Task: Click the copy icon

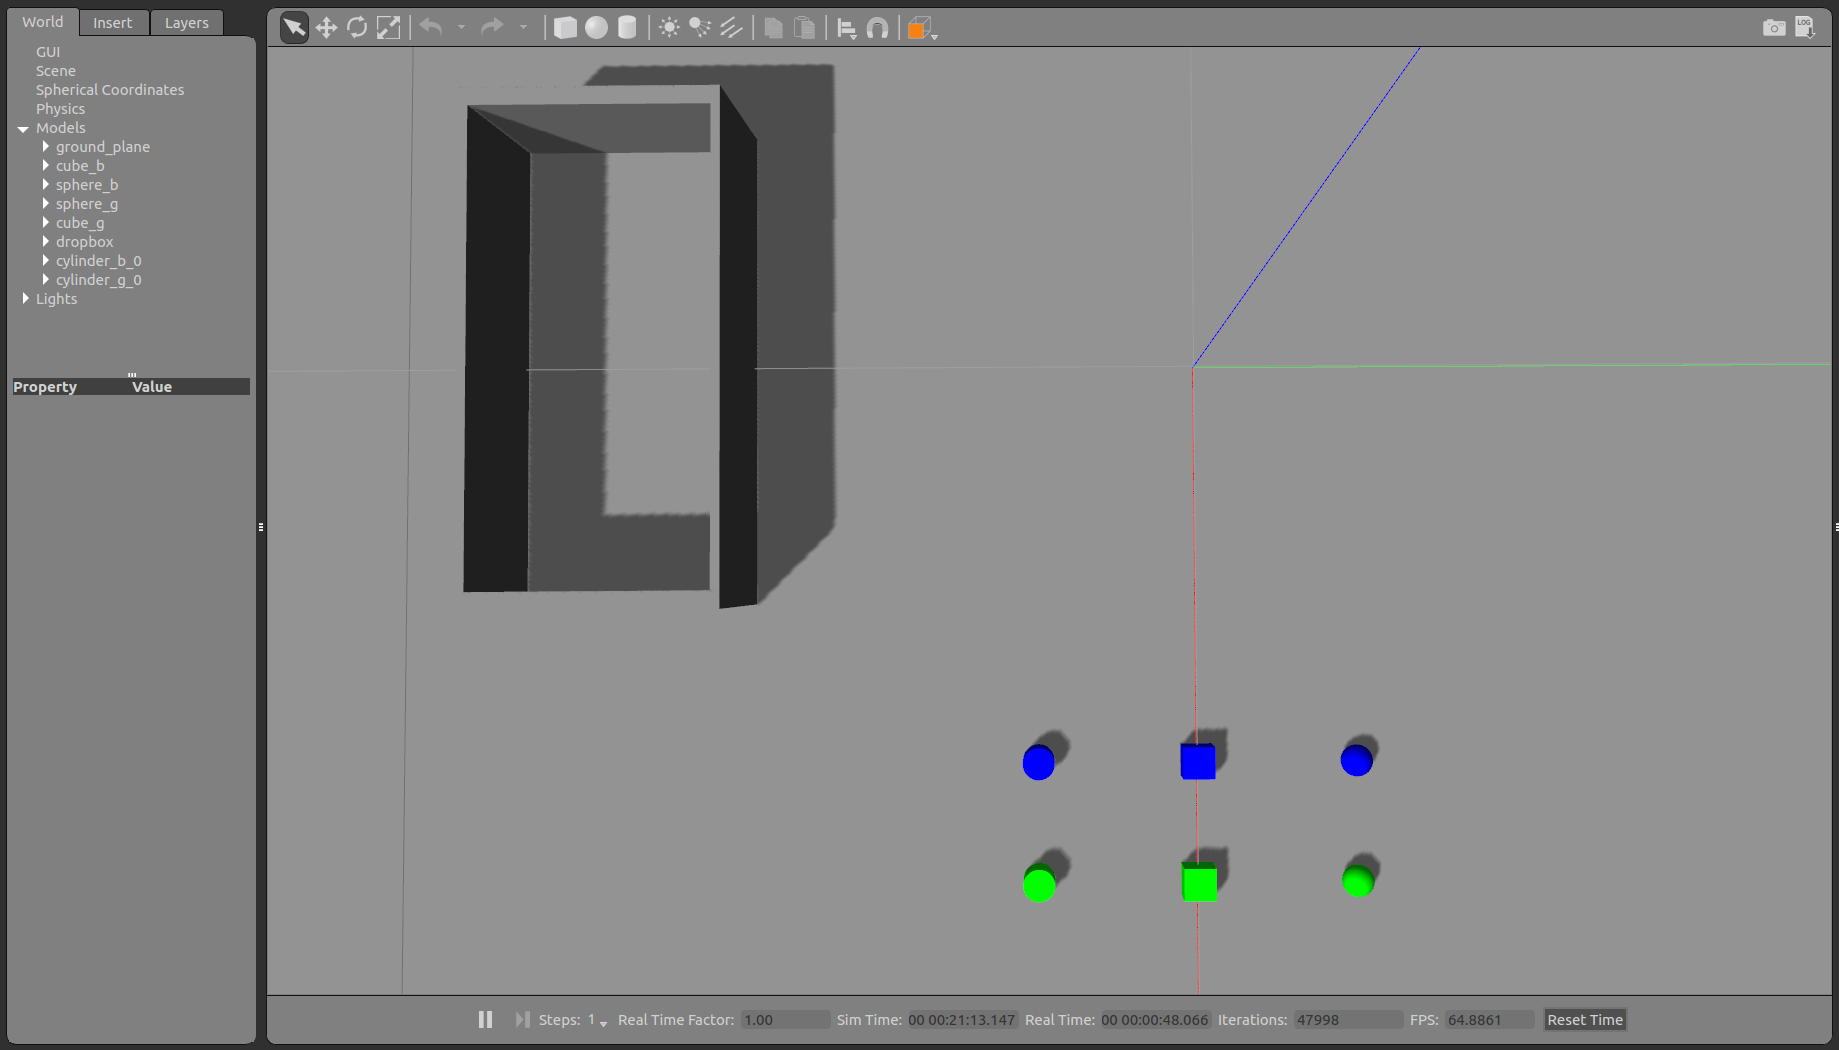Action: (773, 28)
